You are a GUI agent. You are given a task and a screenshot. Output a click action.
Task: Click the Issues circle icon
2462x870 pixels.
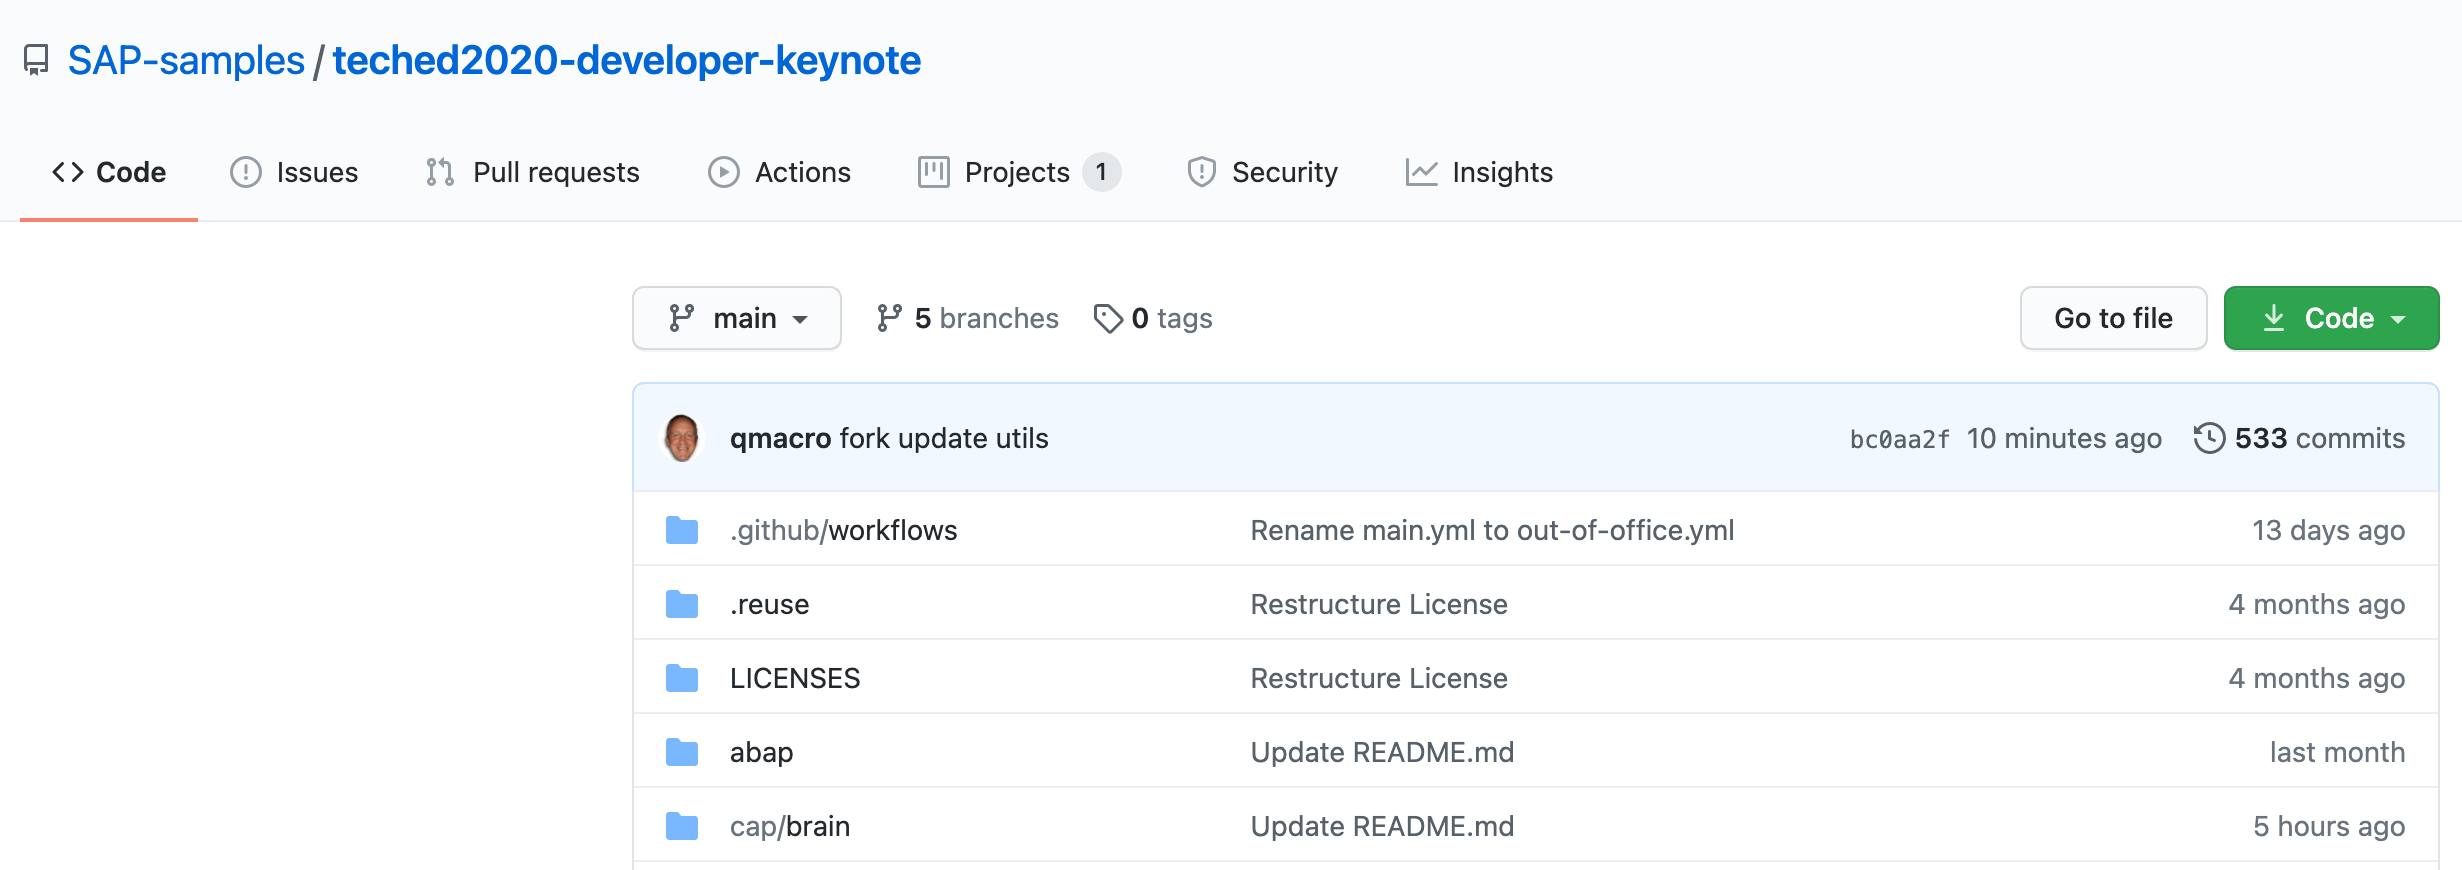click(245, 172)
